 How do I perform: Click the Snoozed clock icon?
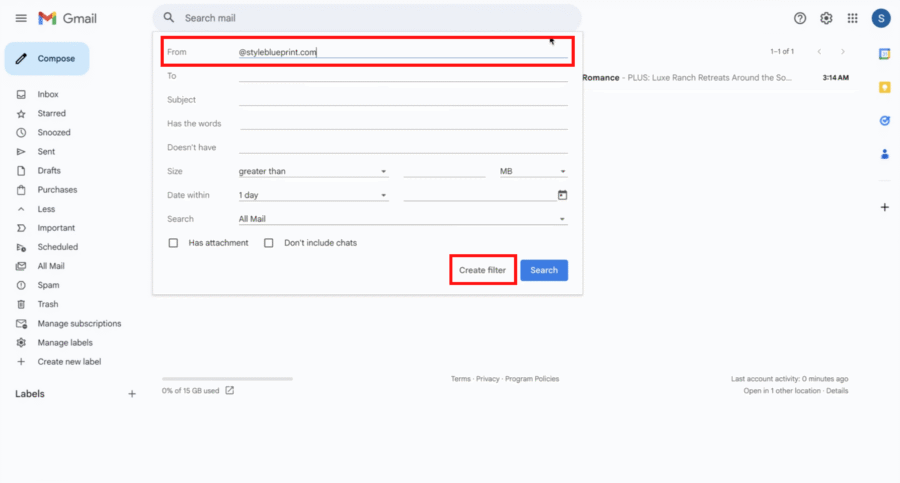21,133
